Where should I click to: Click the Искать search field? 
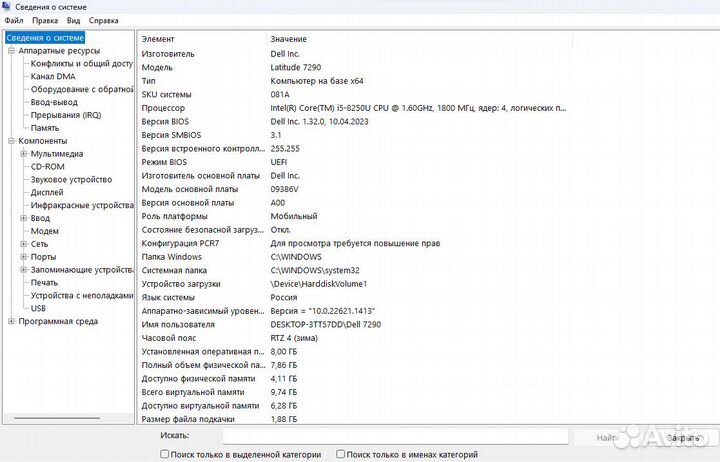395,436
